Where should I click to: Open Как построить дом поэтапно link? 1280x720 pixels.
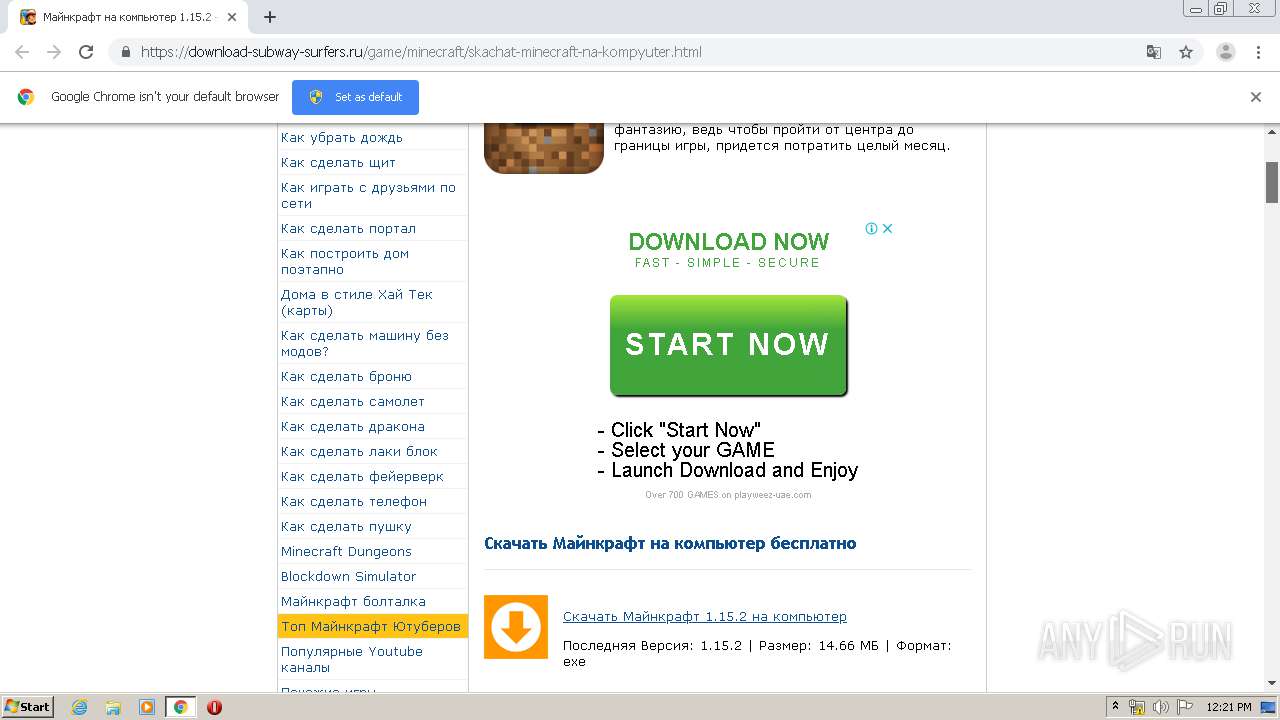(x=345, y=261)
